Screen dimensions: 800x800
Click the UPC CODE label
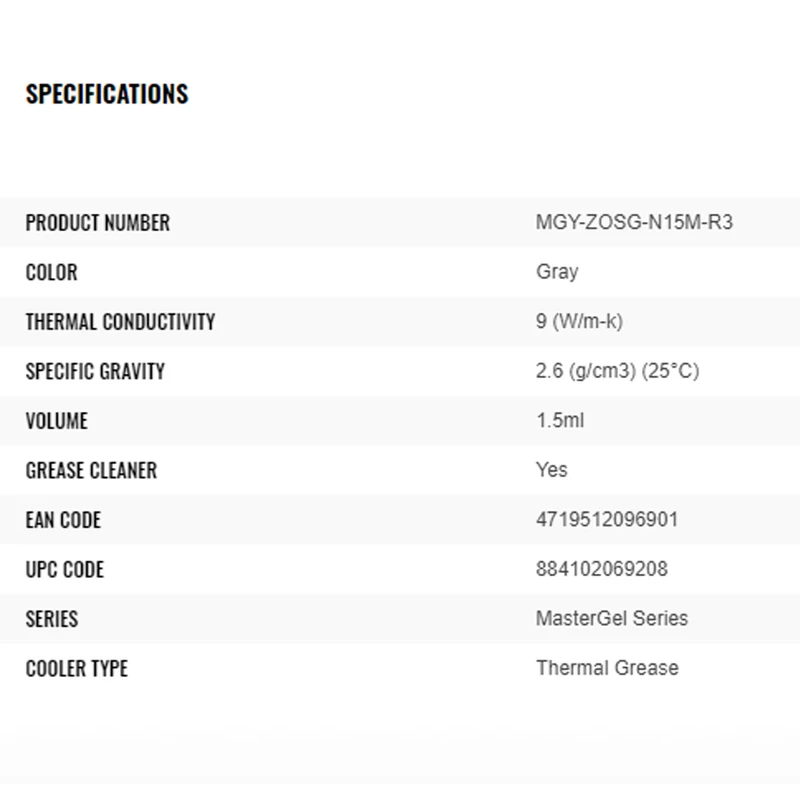pos(65,570)
